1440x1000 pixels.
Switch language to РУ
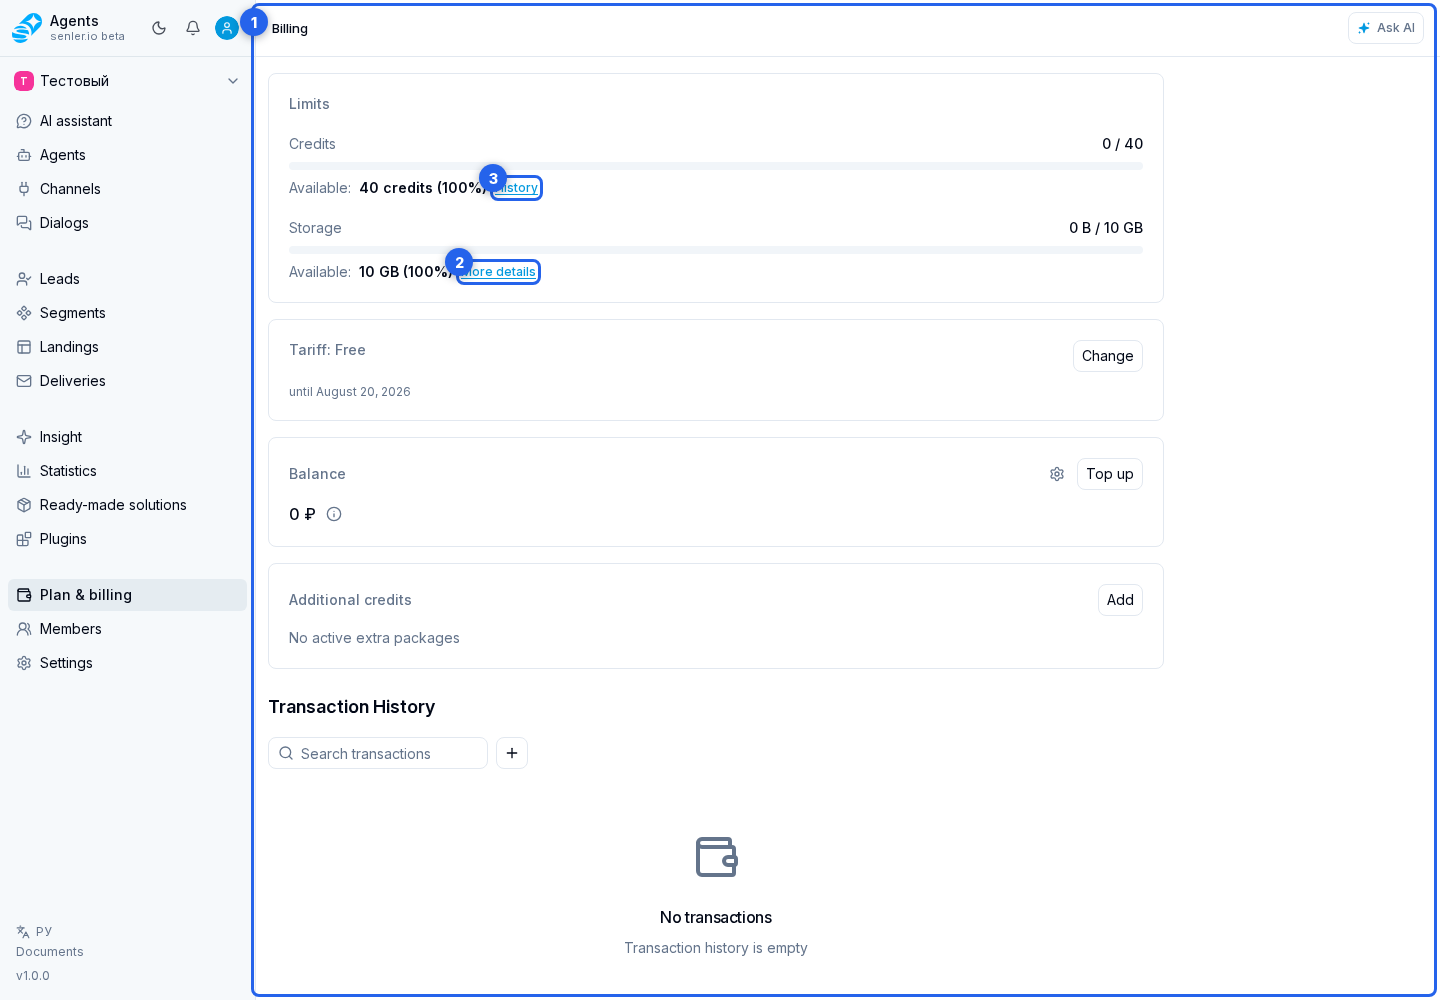[34, 931]
